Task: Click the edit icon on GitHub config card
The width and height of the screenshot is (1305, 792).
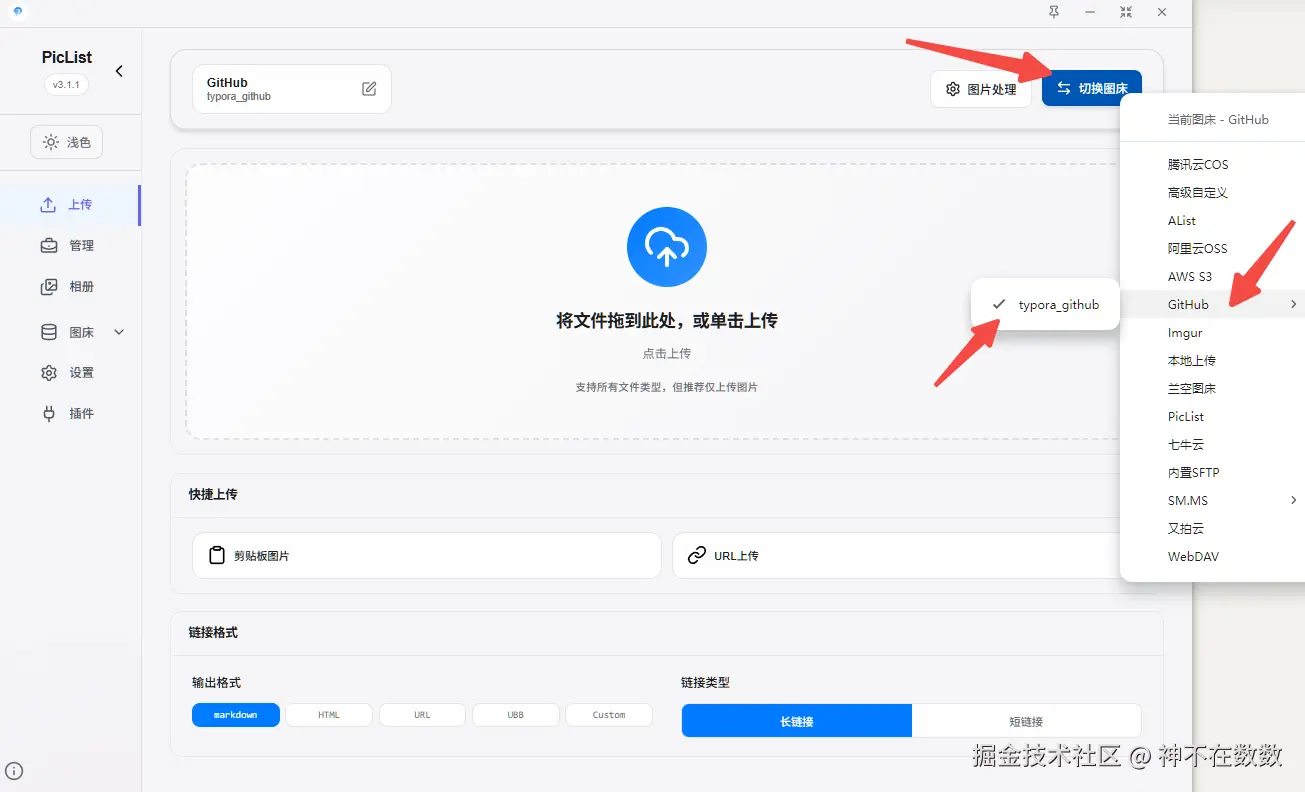Action: click(x=369, y=89)
